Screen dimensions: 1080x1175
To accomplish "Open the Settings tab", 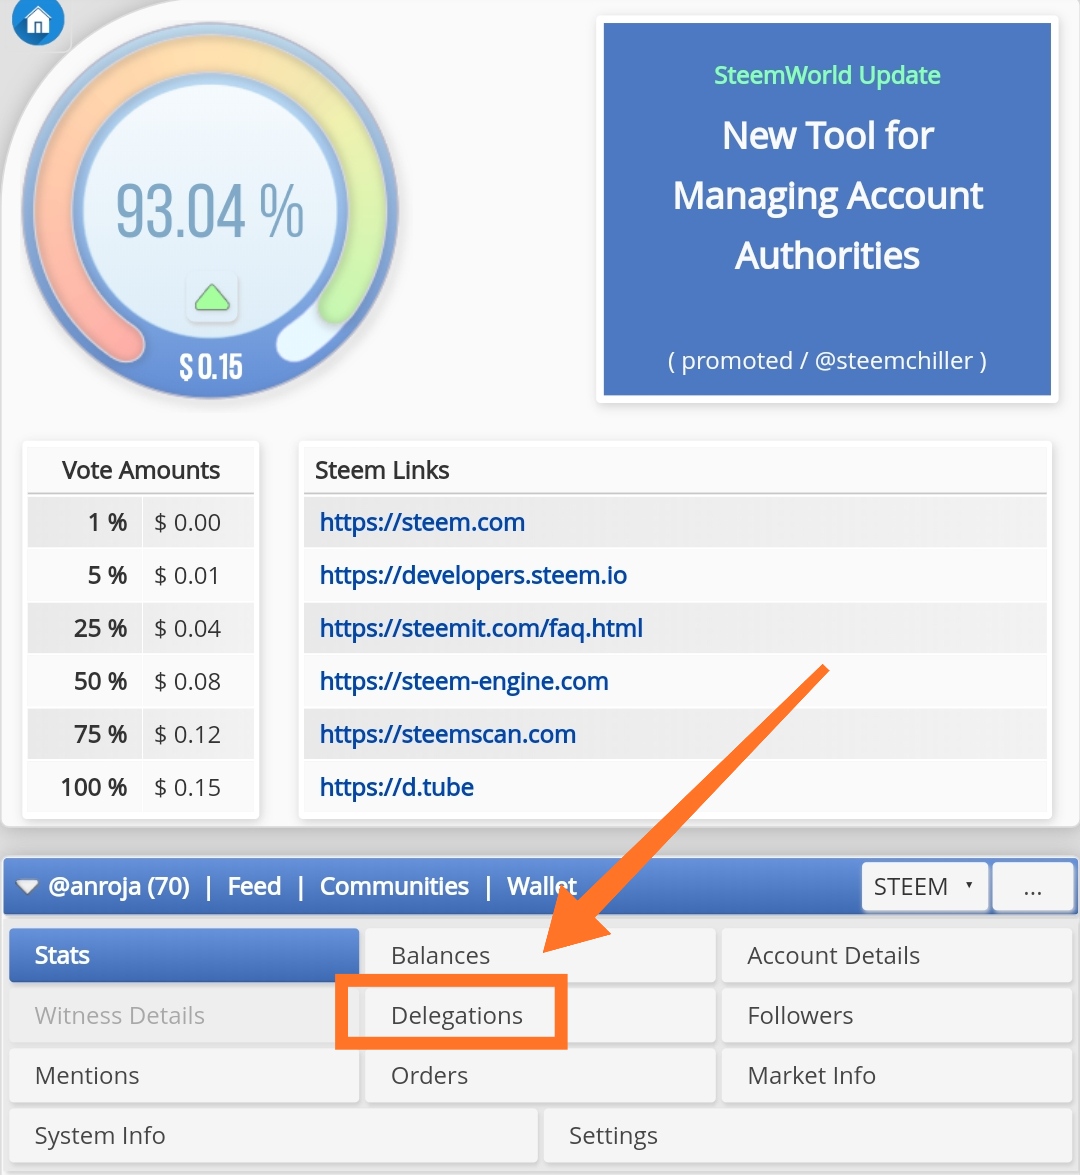I will pyautogui.click(x=808, y=1135).
